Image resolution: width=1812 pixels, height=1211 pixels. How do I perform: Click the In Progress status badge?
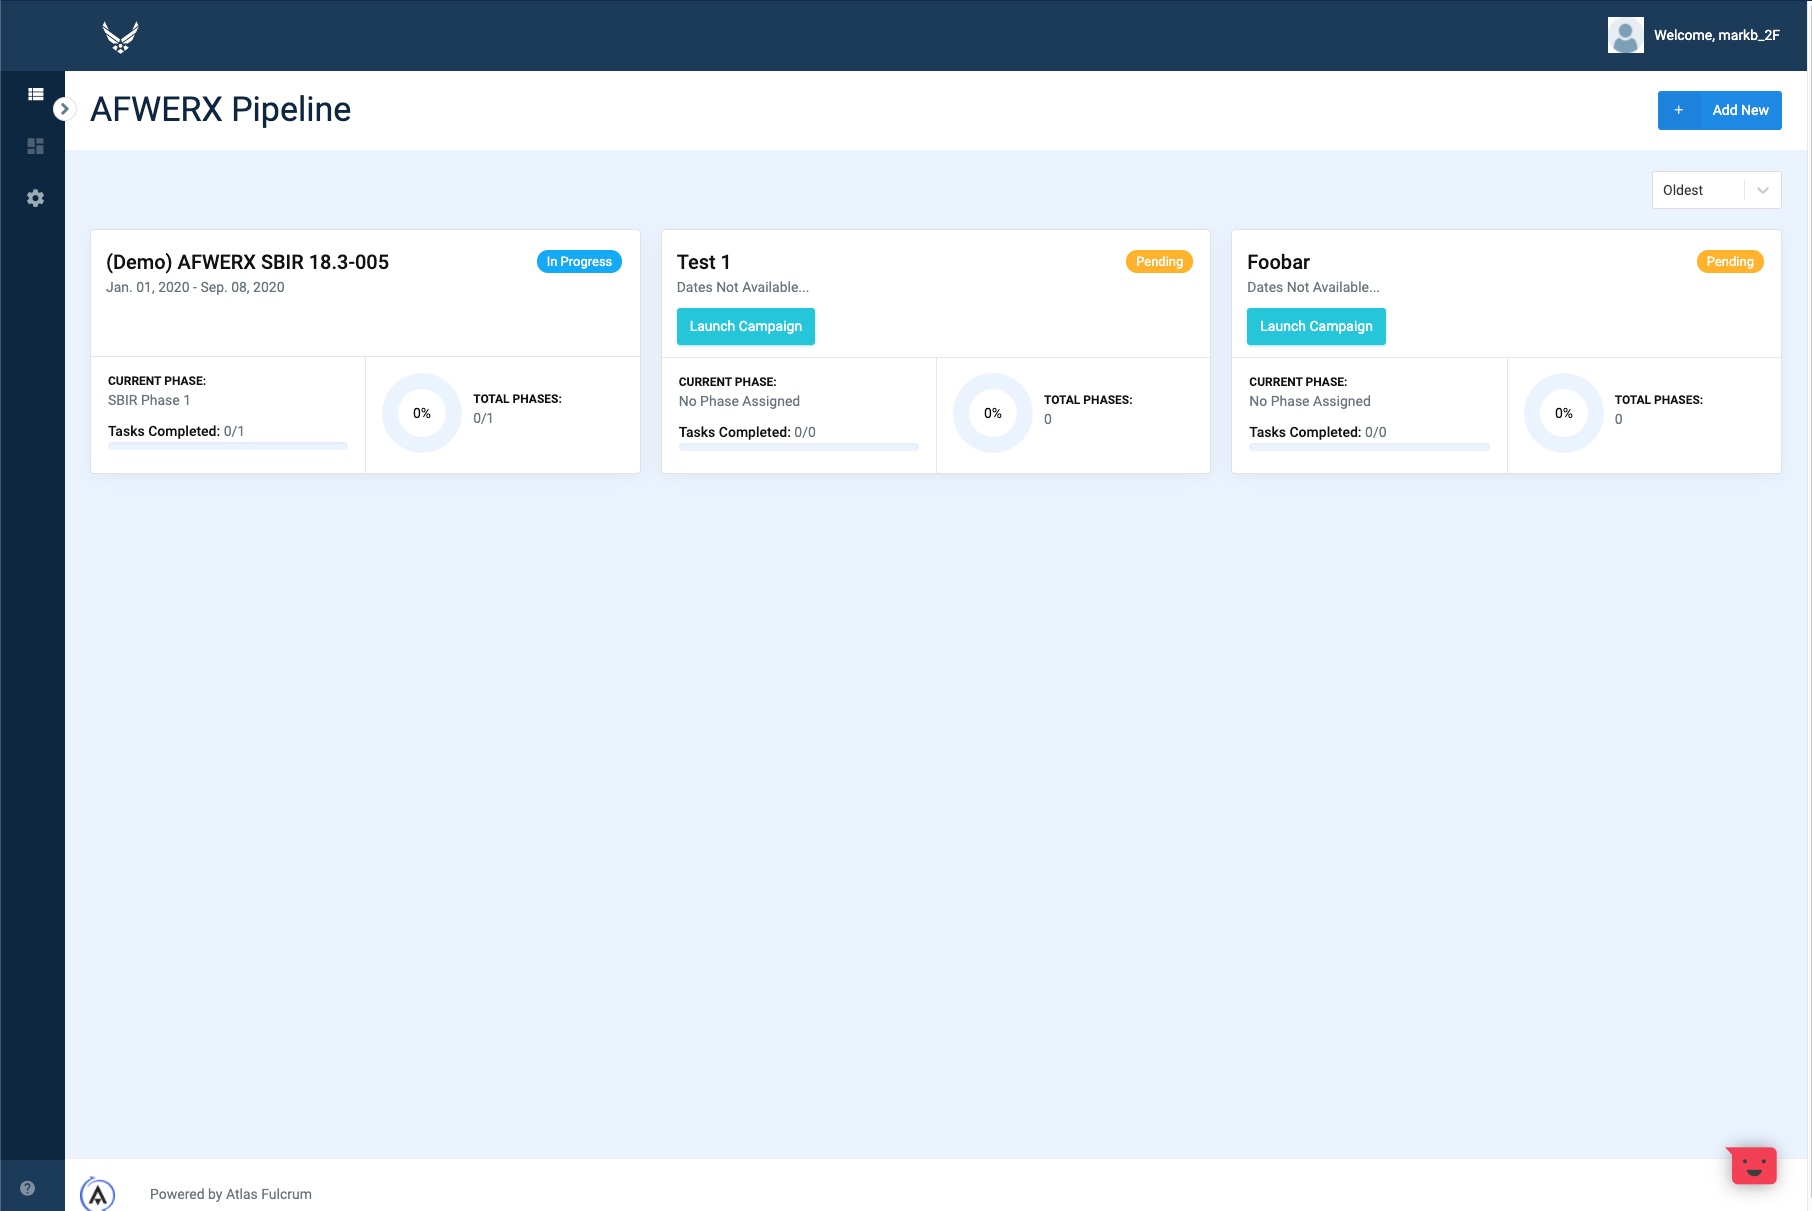click(579, 262)
